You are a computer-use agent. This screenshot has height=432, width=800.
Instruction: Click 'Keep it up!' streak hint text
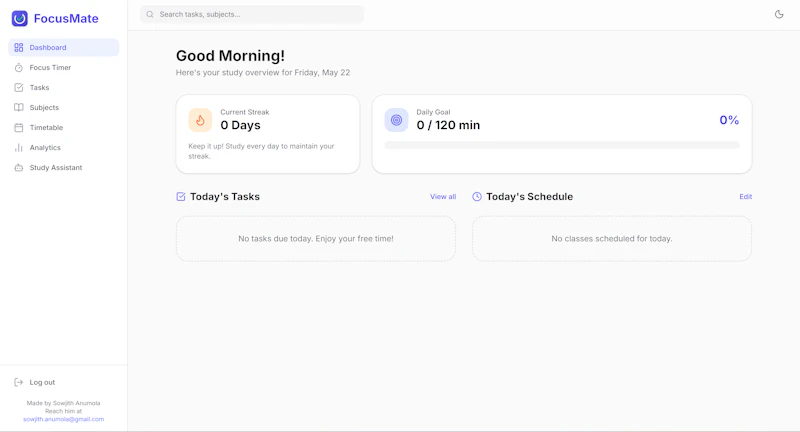[261, 151]
